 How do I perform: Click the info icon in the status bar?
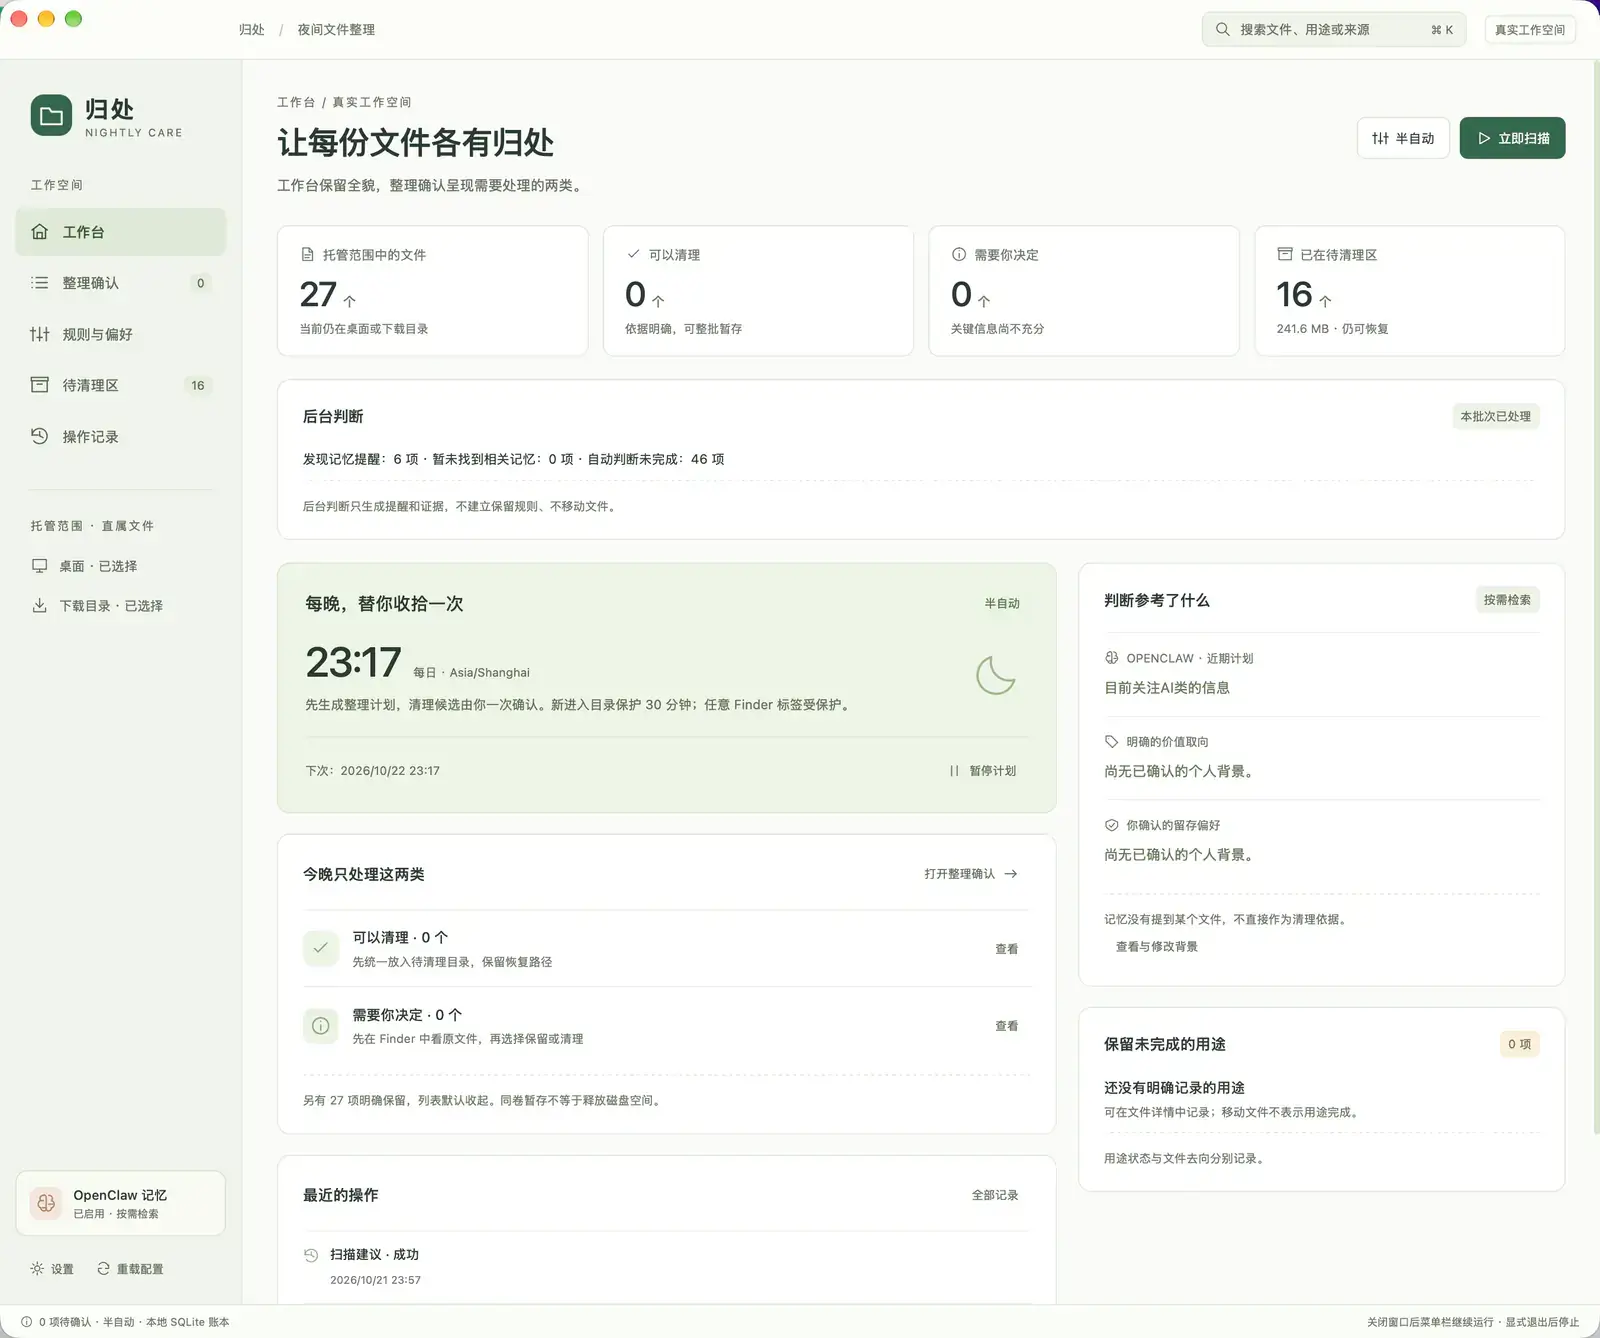(x=26, y=1322)
